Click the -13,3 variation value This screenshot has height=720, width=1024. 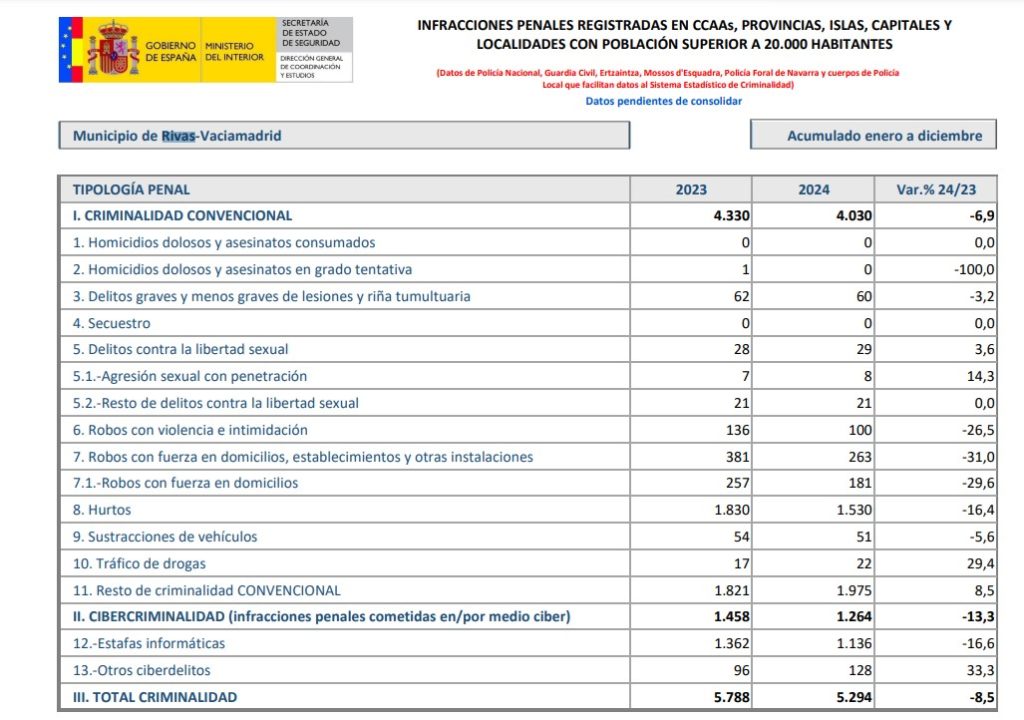coord(978,616)
